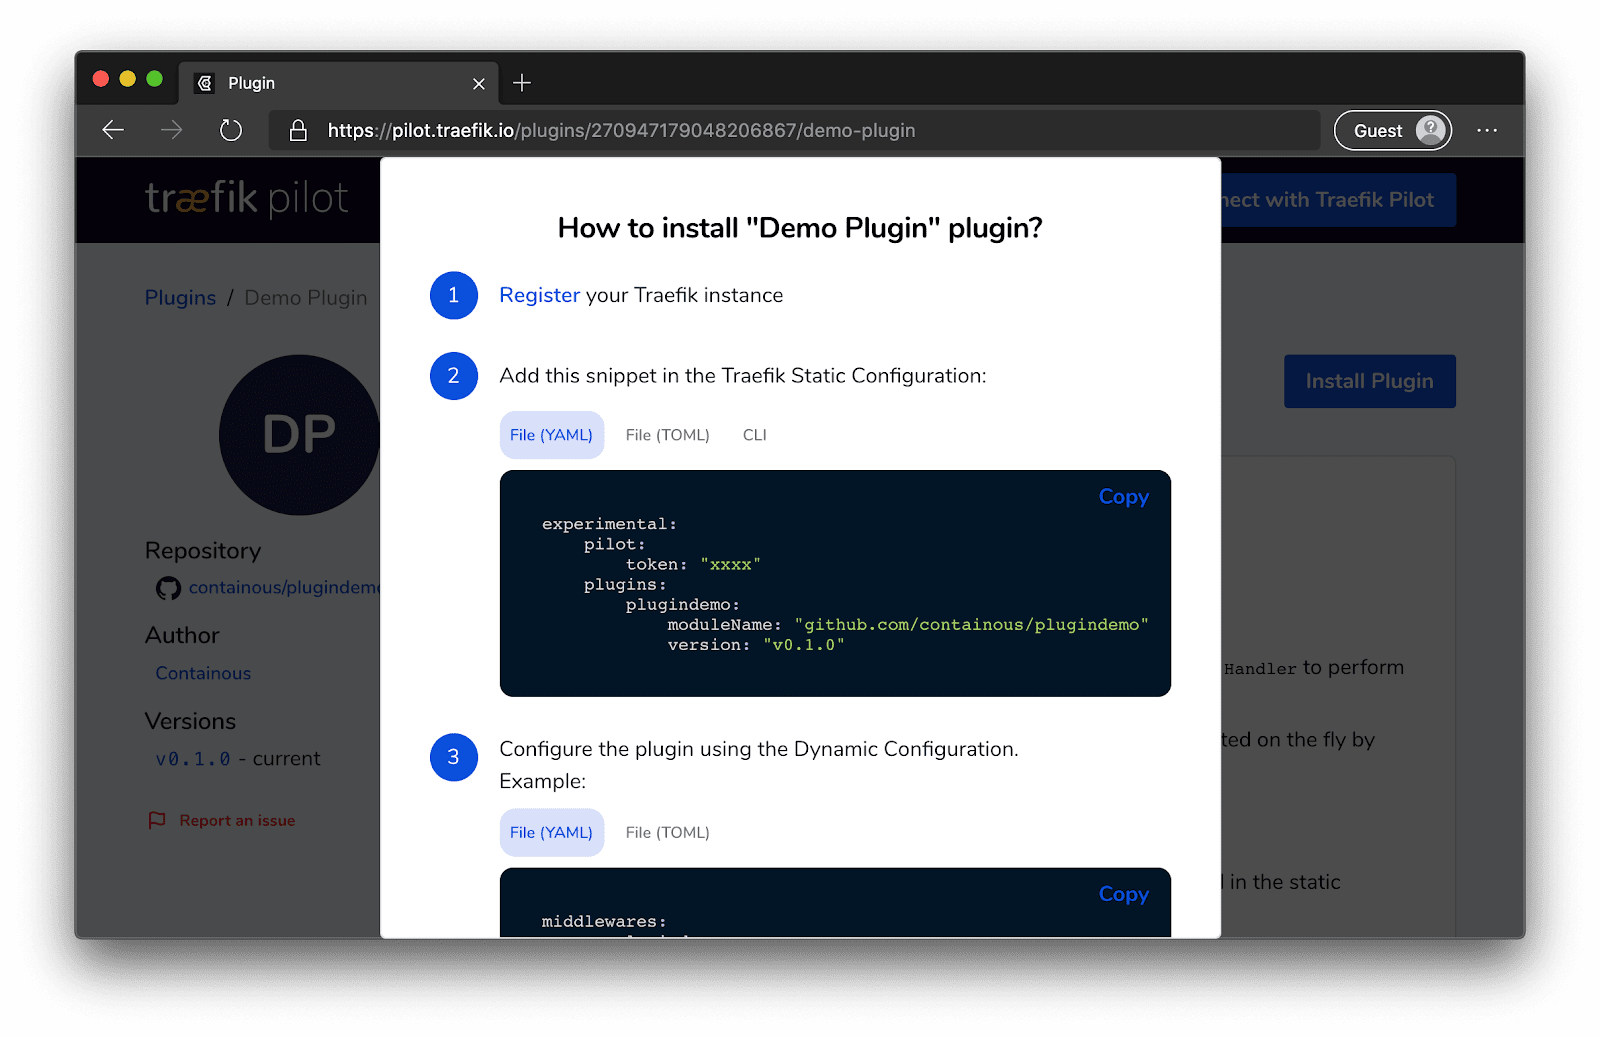Image resolution: width=1600 pixels, height=1038 pixels.
Task: Click the Connect with Traefik Pilot button
Action: click(x=1338, y=200)
